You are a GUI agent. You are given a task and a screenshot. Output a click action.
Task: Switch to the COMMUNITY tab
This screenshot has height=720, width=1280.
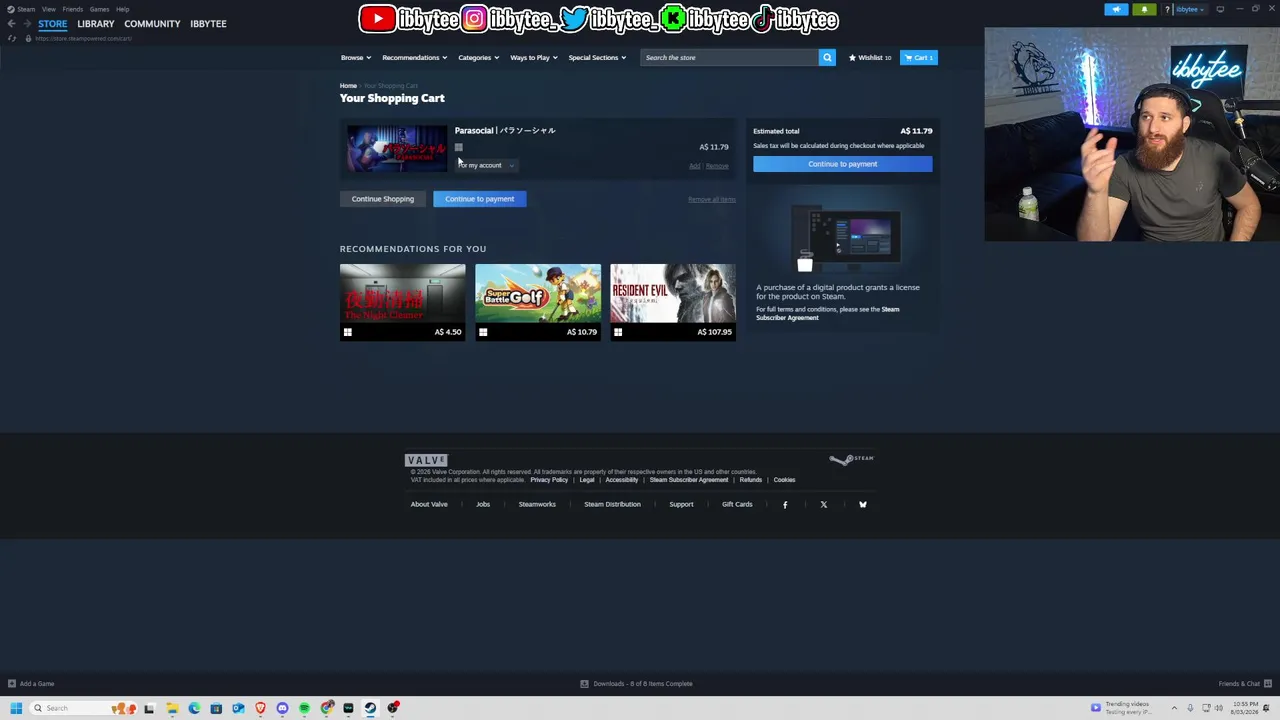click(x=152, y=24)
